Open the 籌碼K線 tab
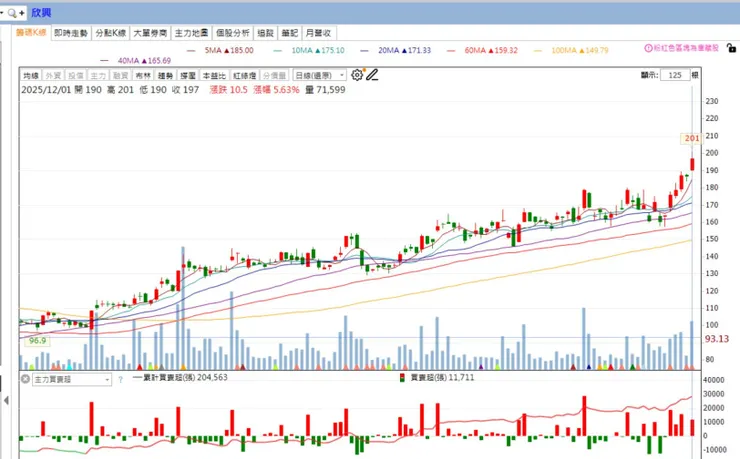The height and width of the screenshot is (459, 740). 31,33
